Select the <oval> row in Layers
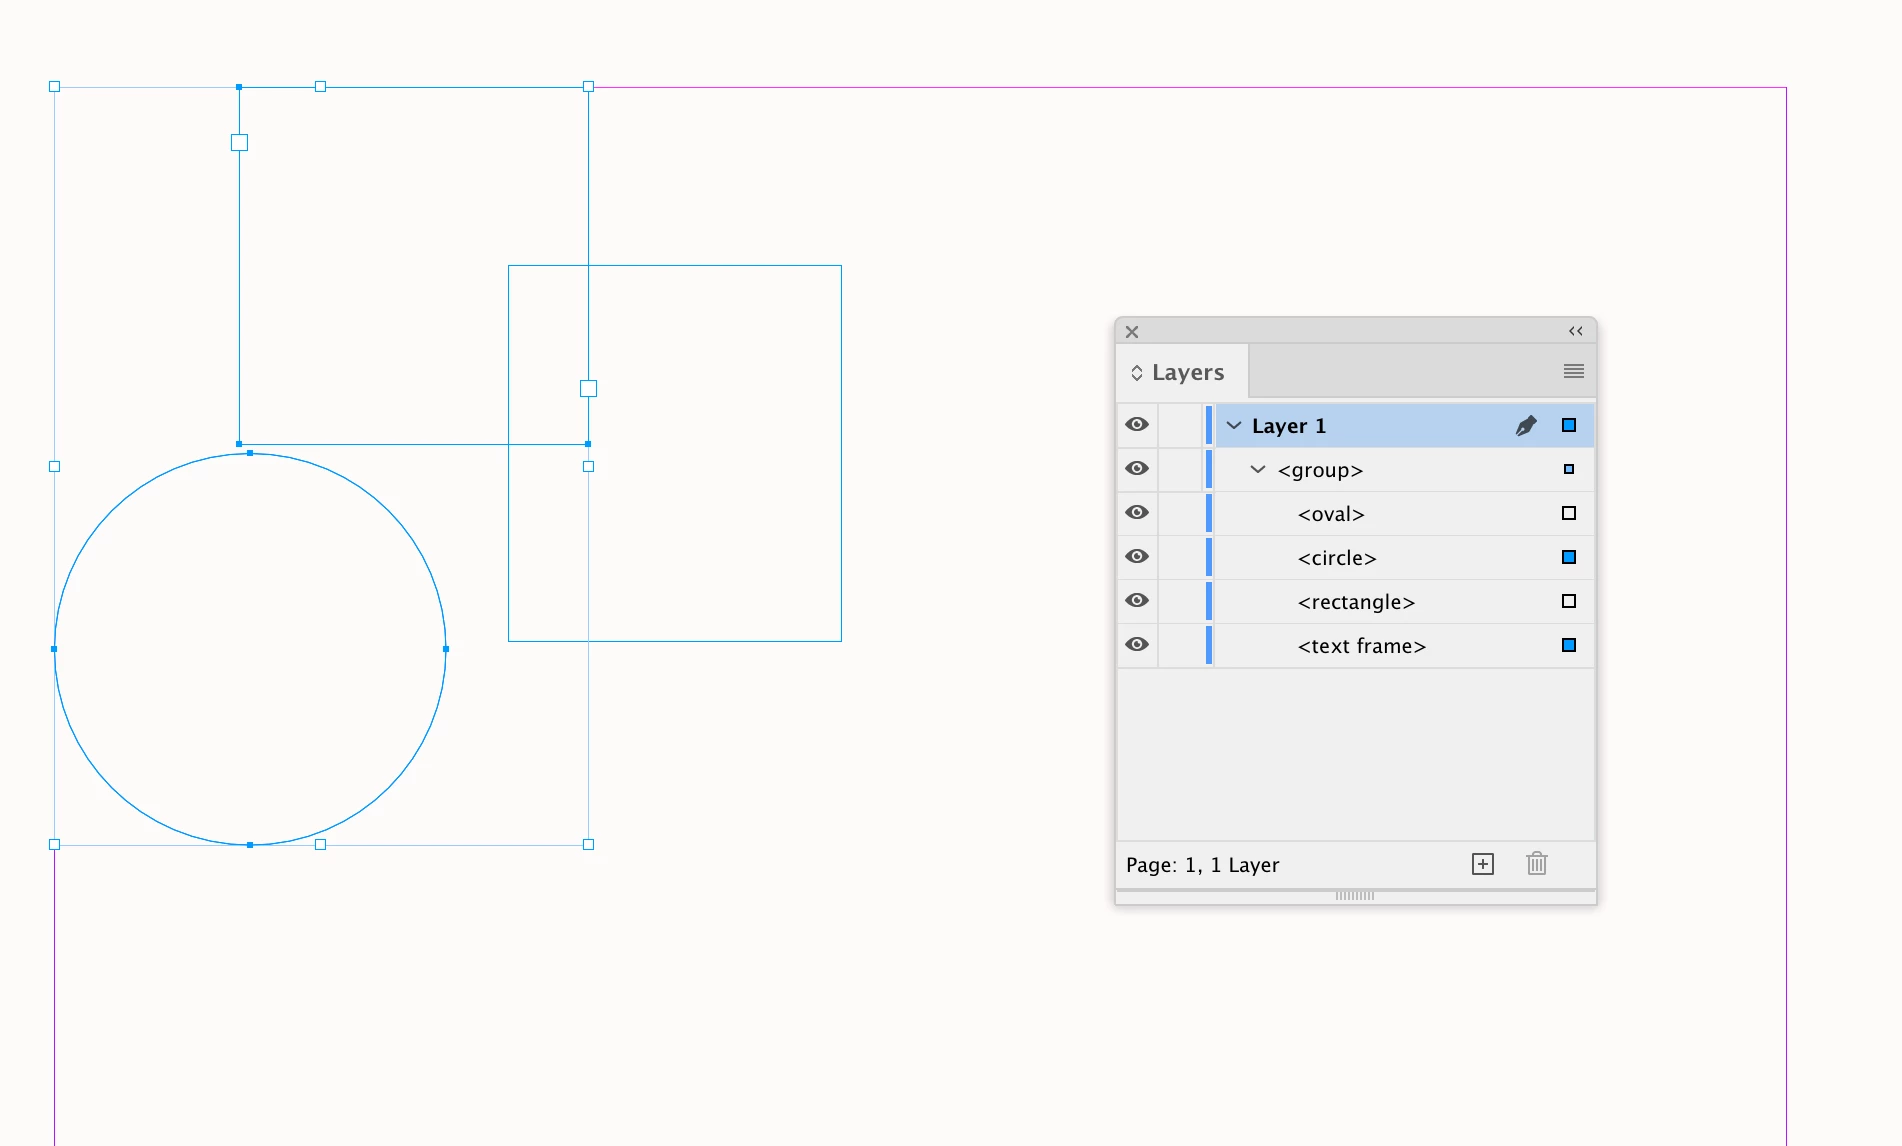The height and width of the screenshot is (1146, 1902). pos(1355,513)
